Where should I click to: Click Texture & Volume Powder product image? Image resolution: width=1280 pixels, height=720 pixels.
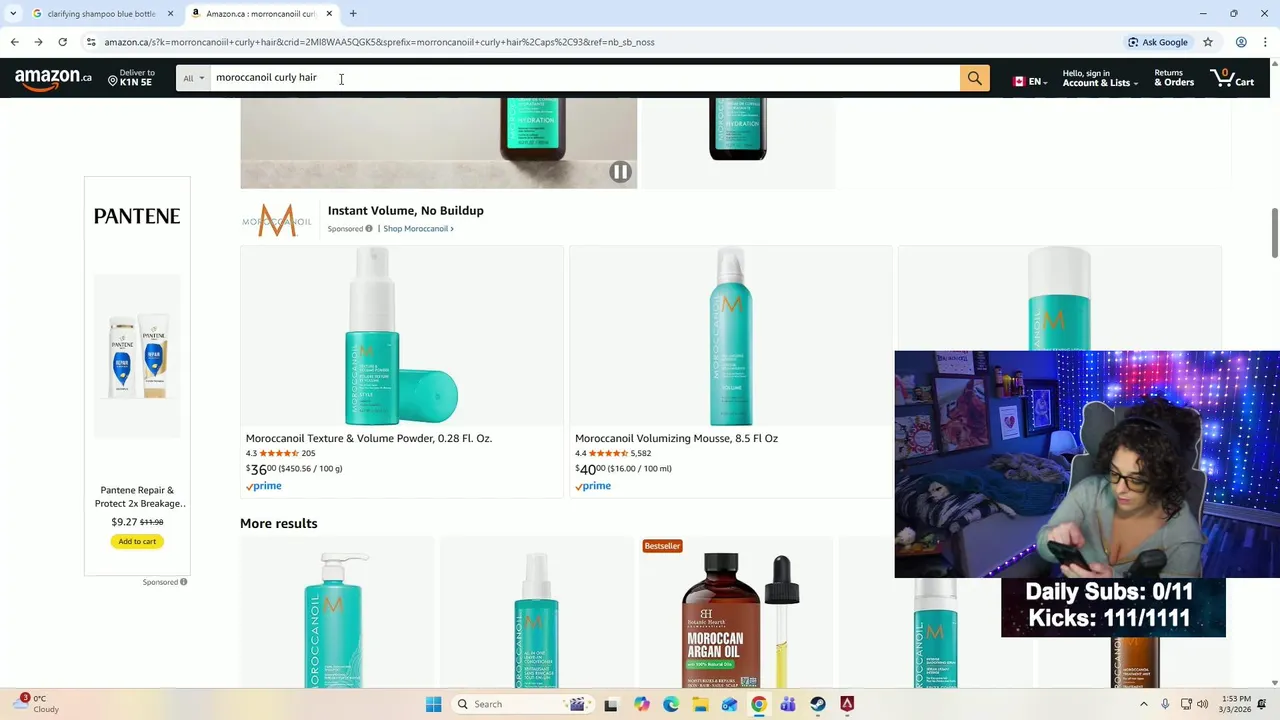(401, 337)
